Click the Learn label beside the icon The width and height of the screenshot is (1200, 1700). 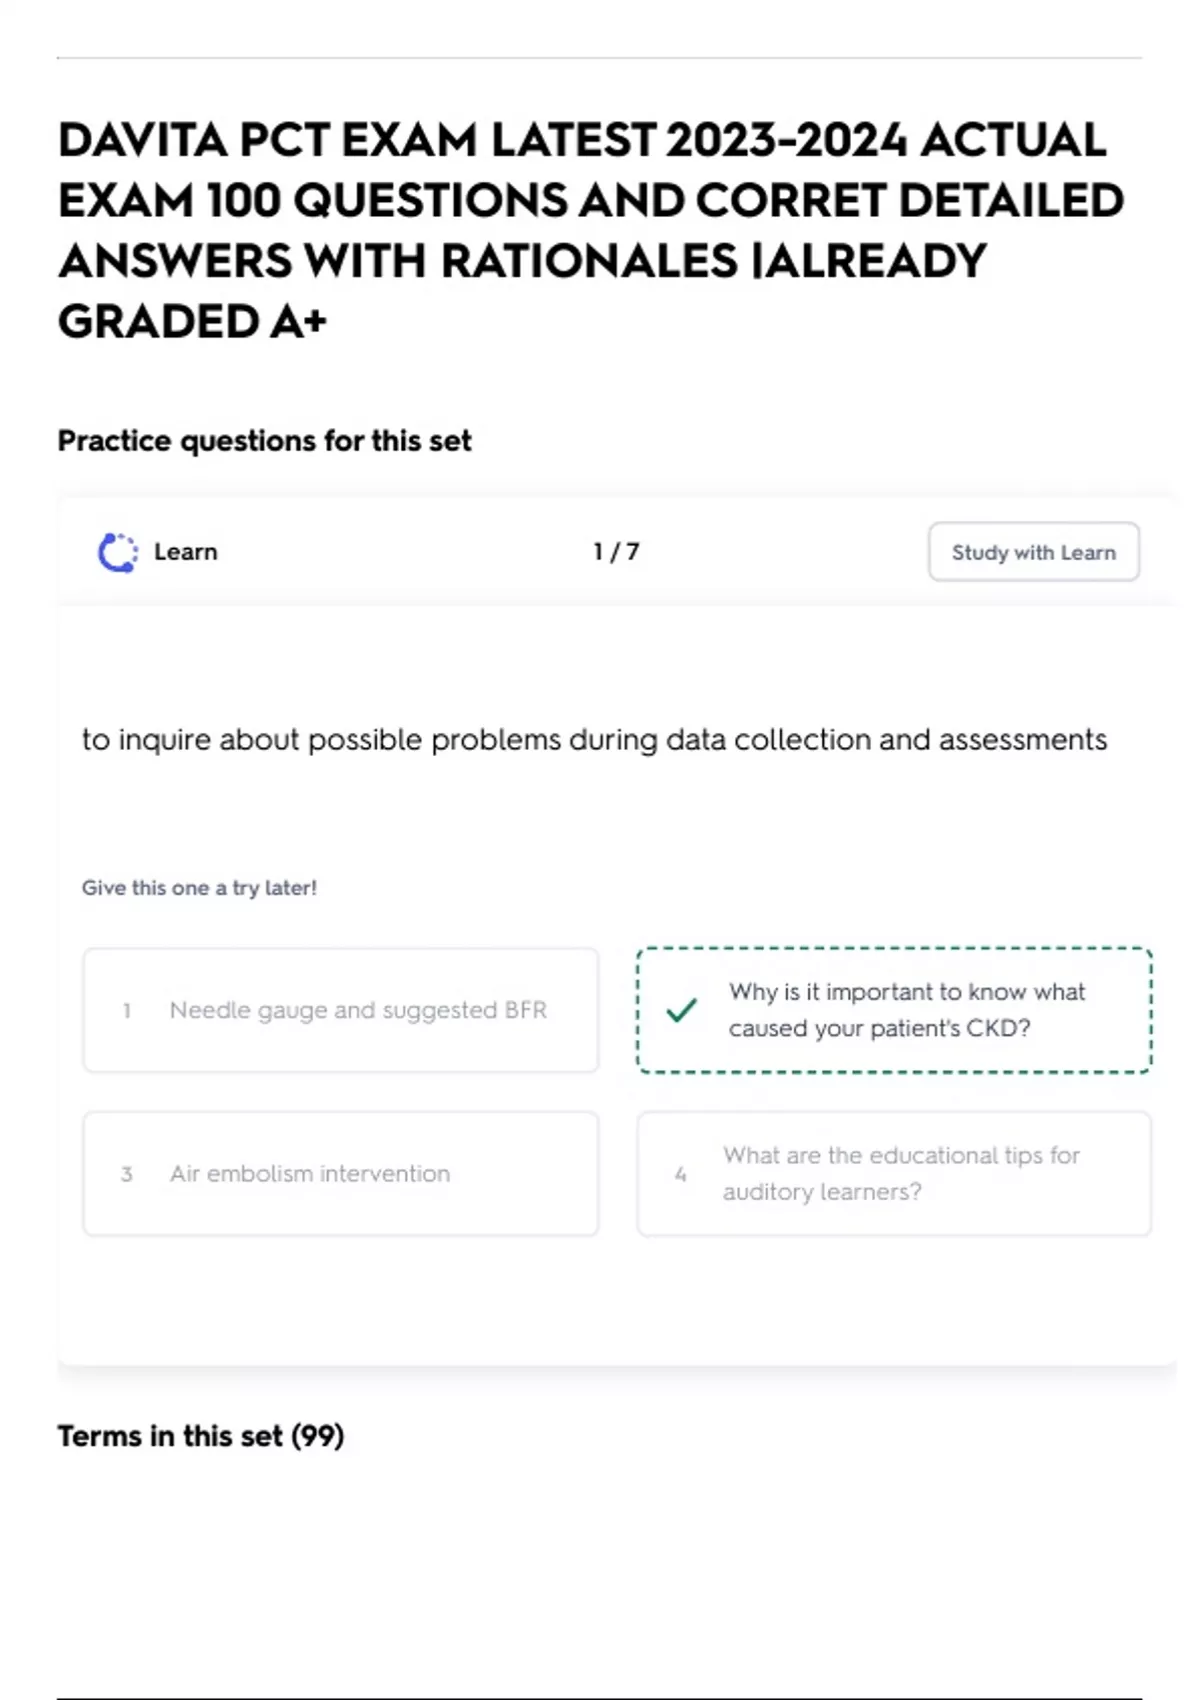186,552
